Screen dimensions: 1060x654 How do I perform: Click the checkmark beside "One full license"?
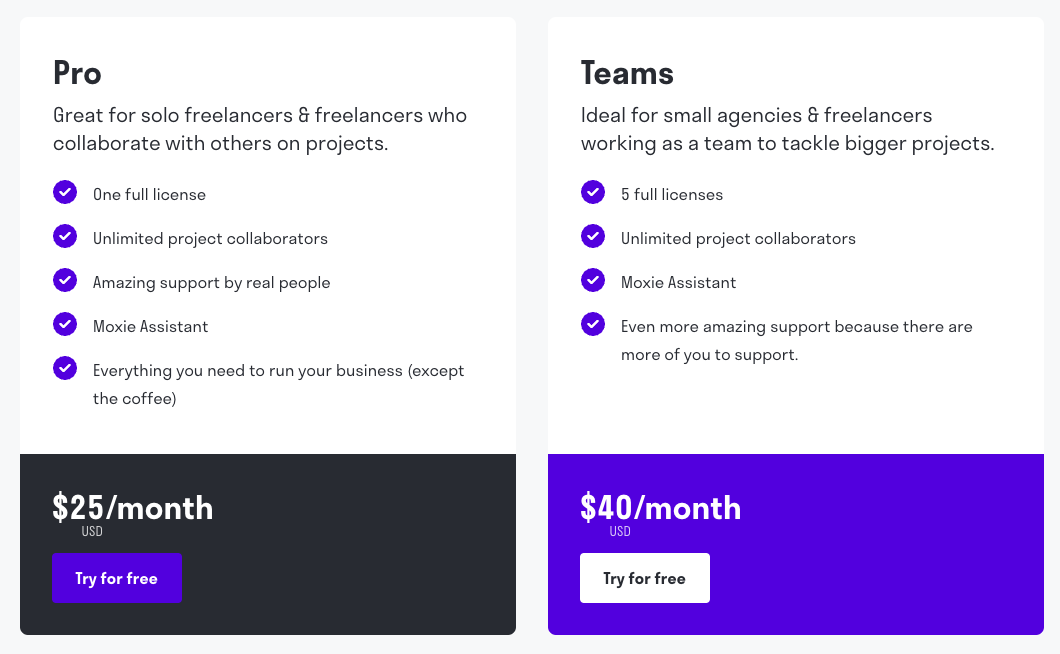tap(65, 192)
